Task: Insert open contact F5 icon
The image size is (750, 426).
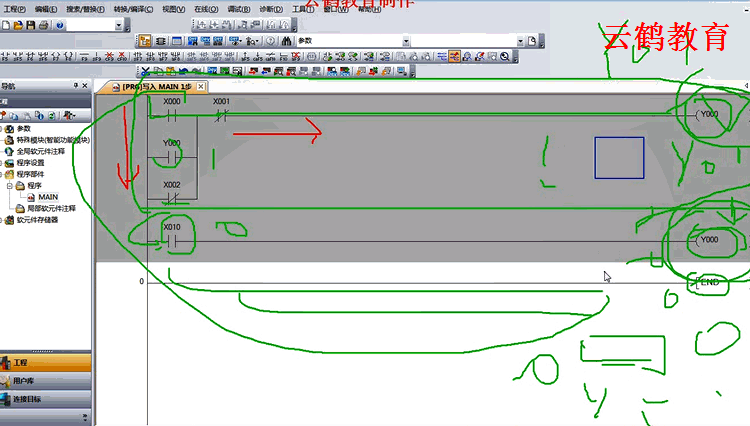Action: [5, 57]
